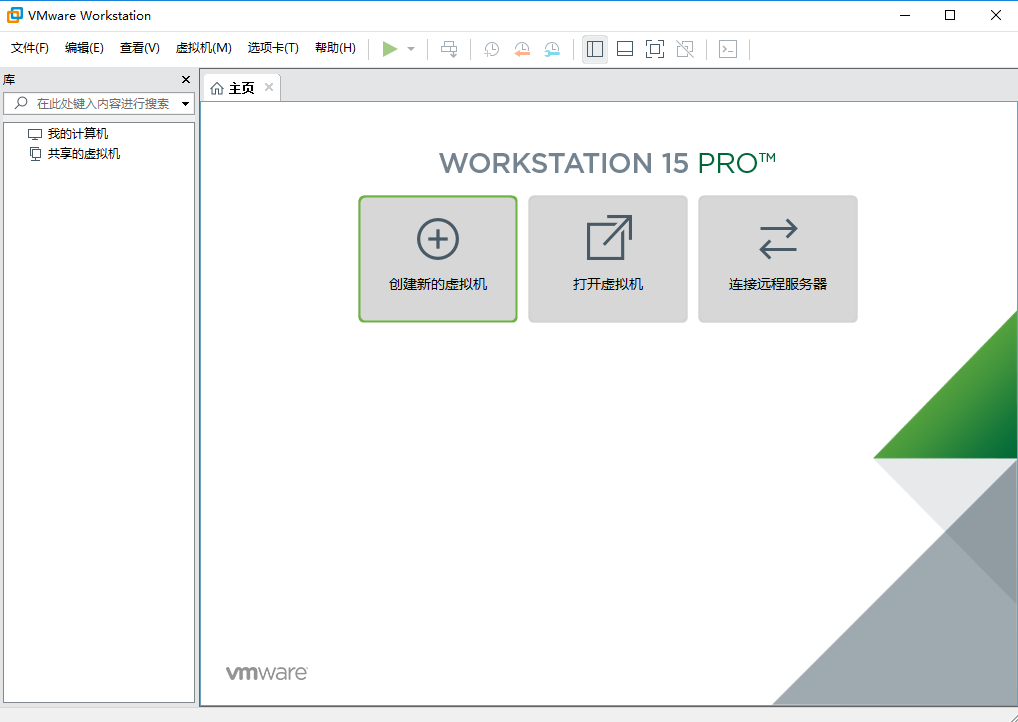This screenshot has width=1018, height=722.
Task: Click the take snapshot clock icon
Action: click(491, 49)
